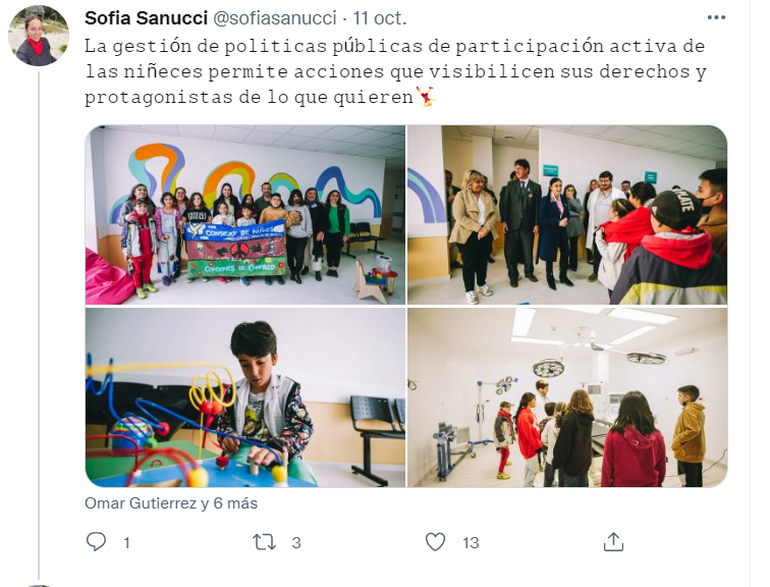
Task: Open the share upload icon
Action: [x=613, y=542]
